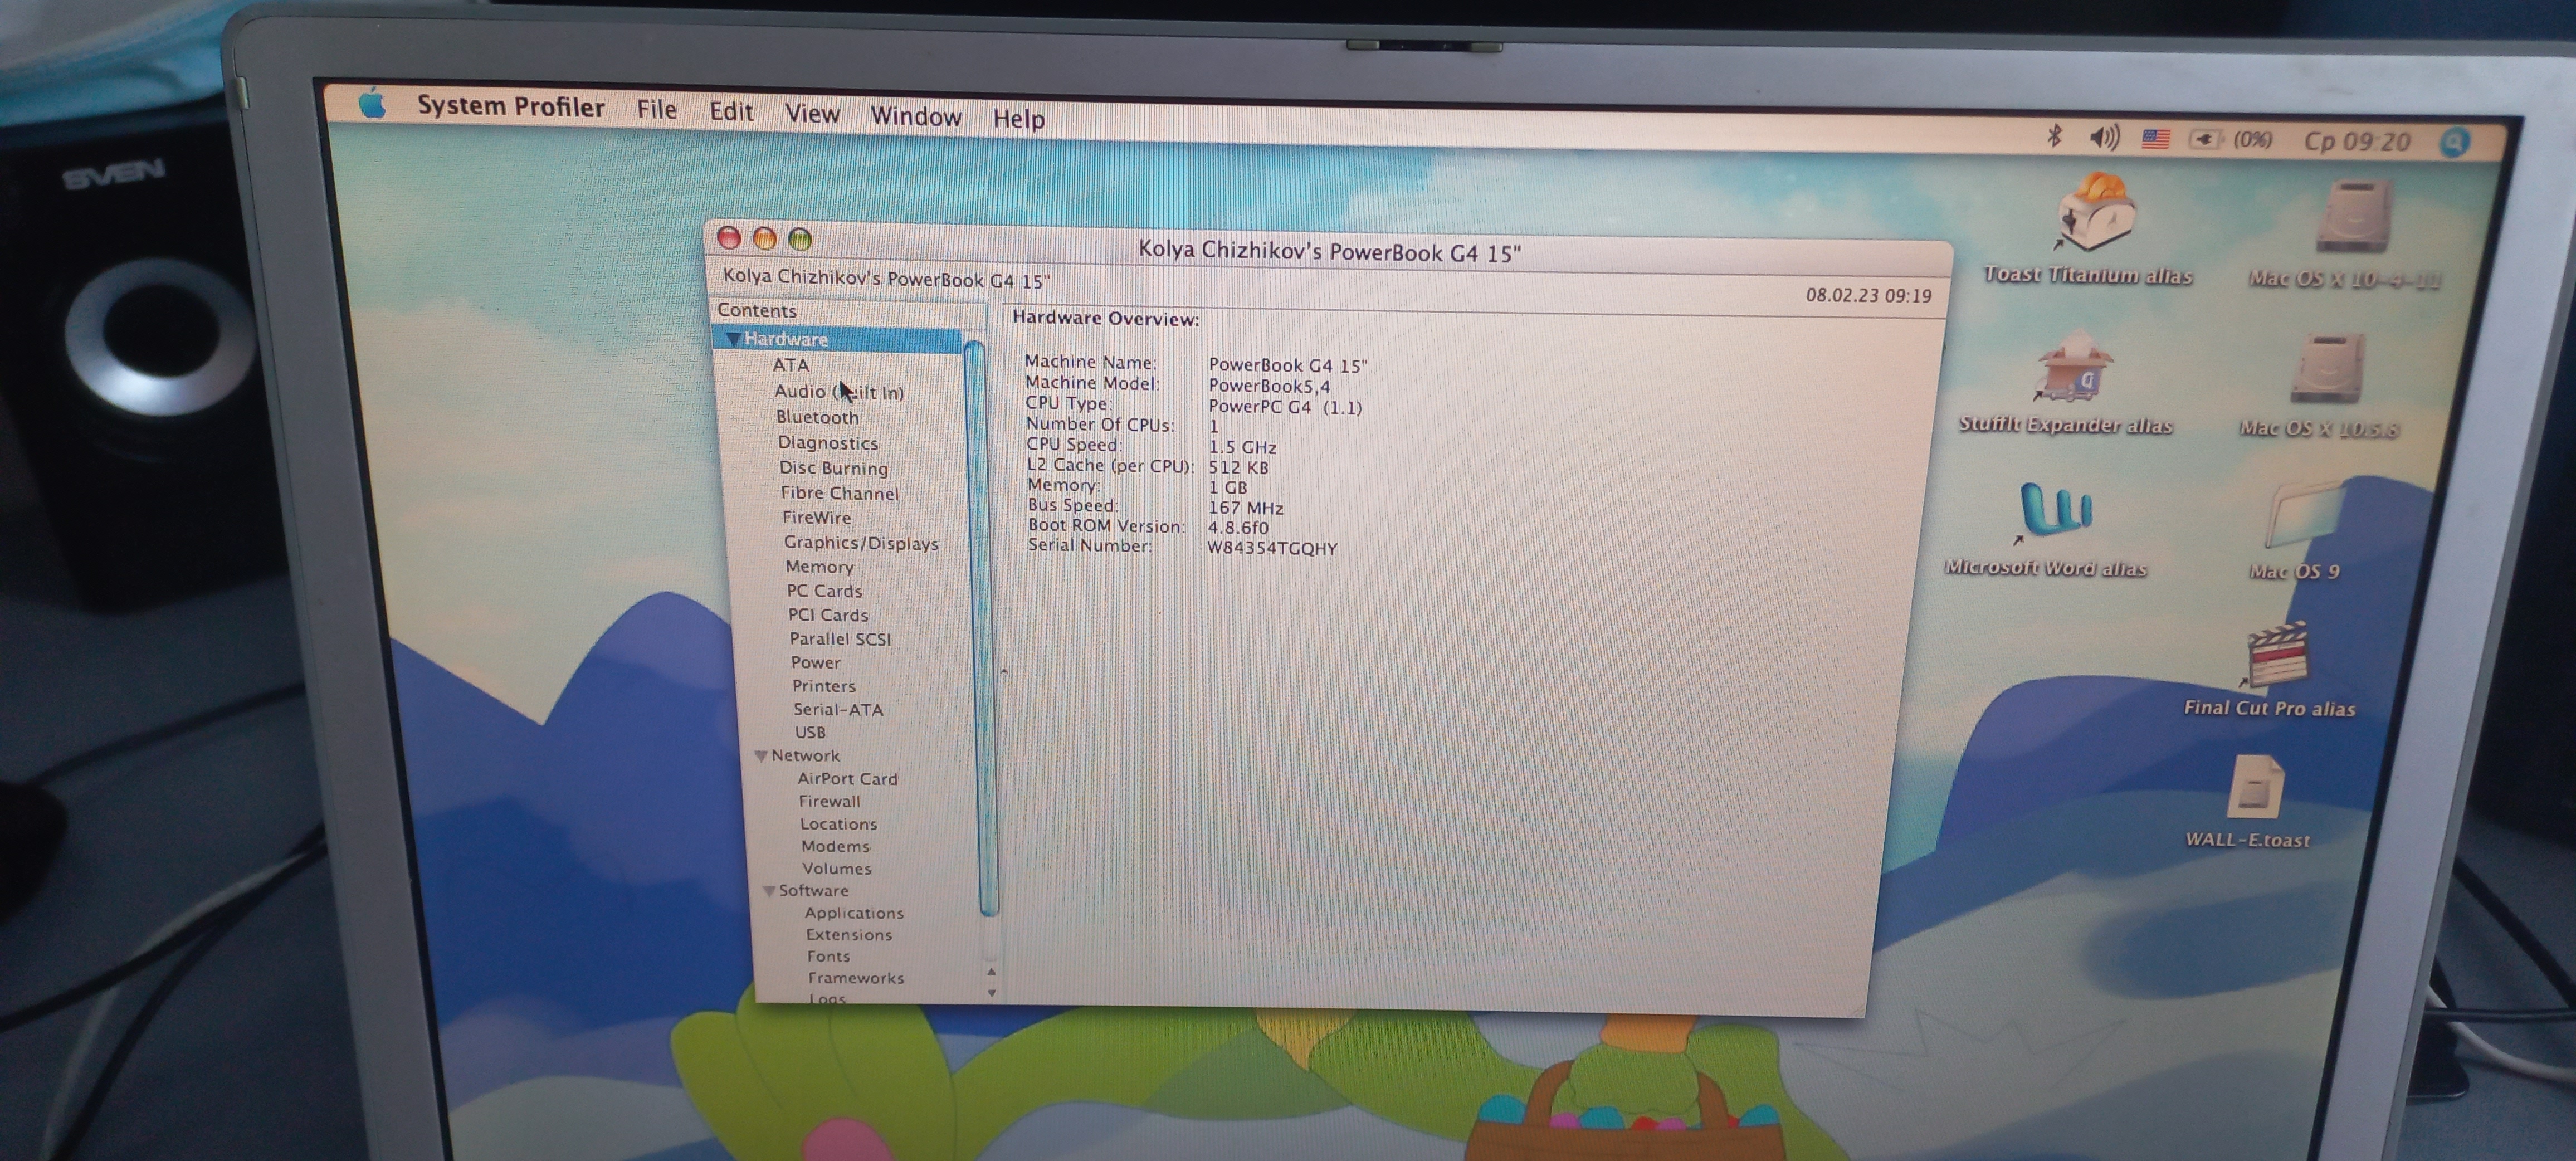Click the scroll down arrow in Contents
2576x1161 pixels.
coord(991,992)
